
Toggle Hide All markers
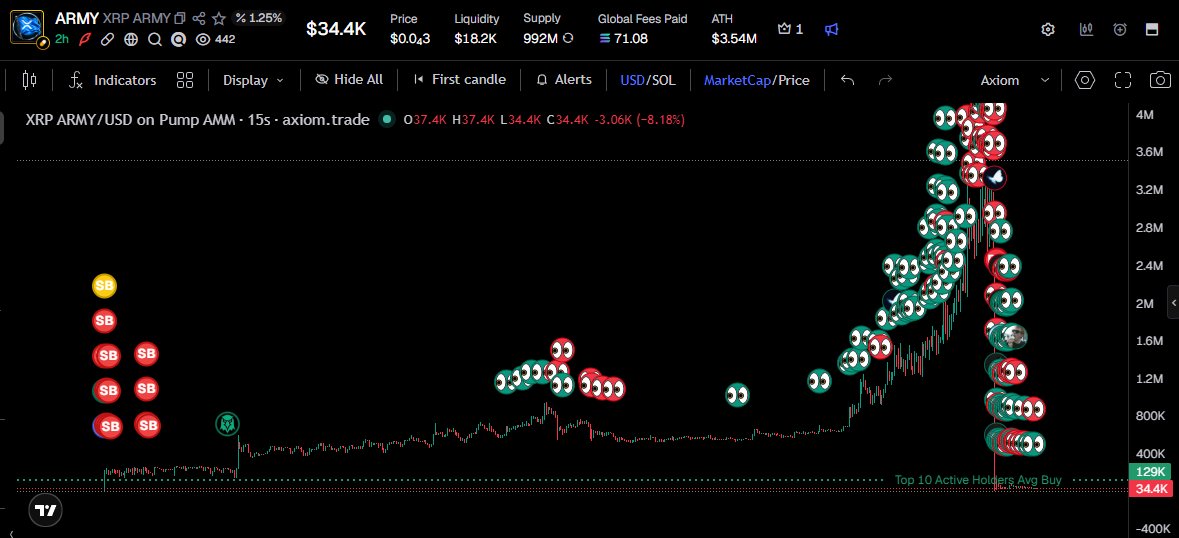coord(349,79)
